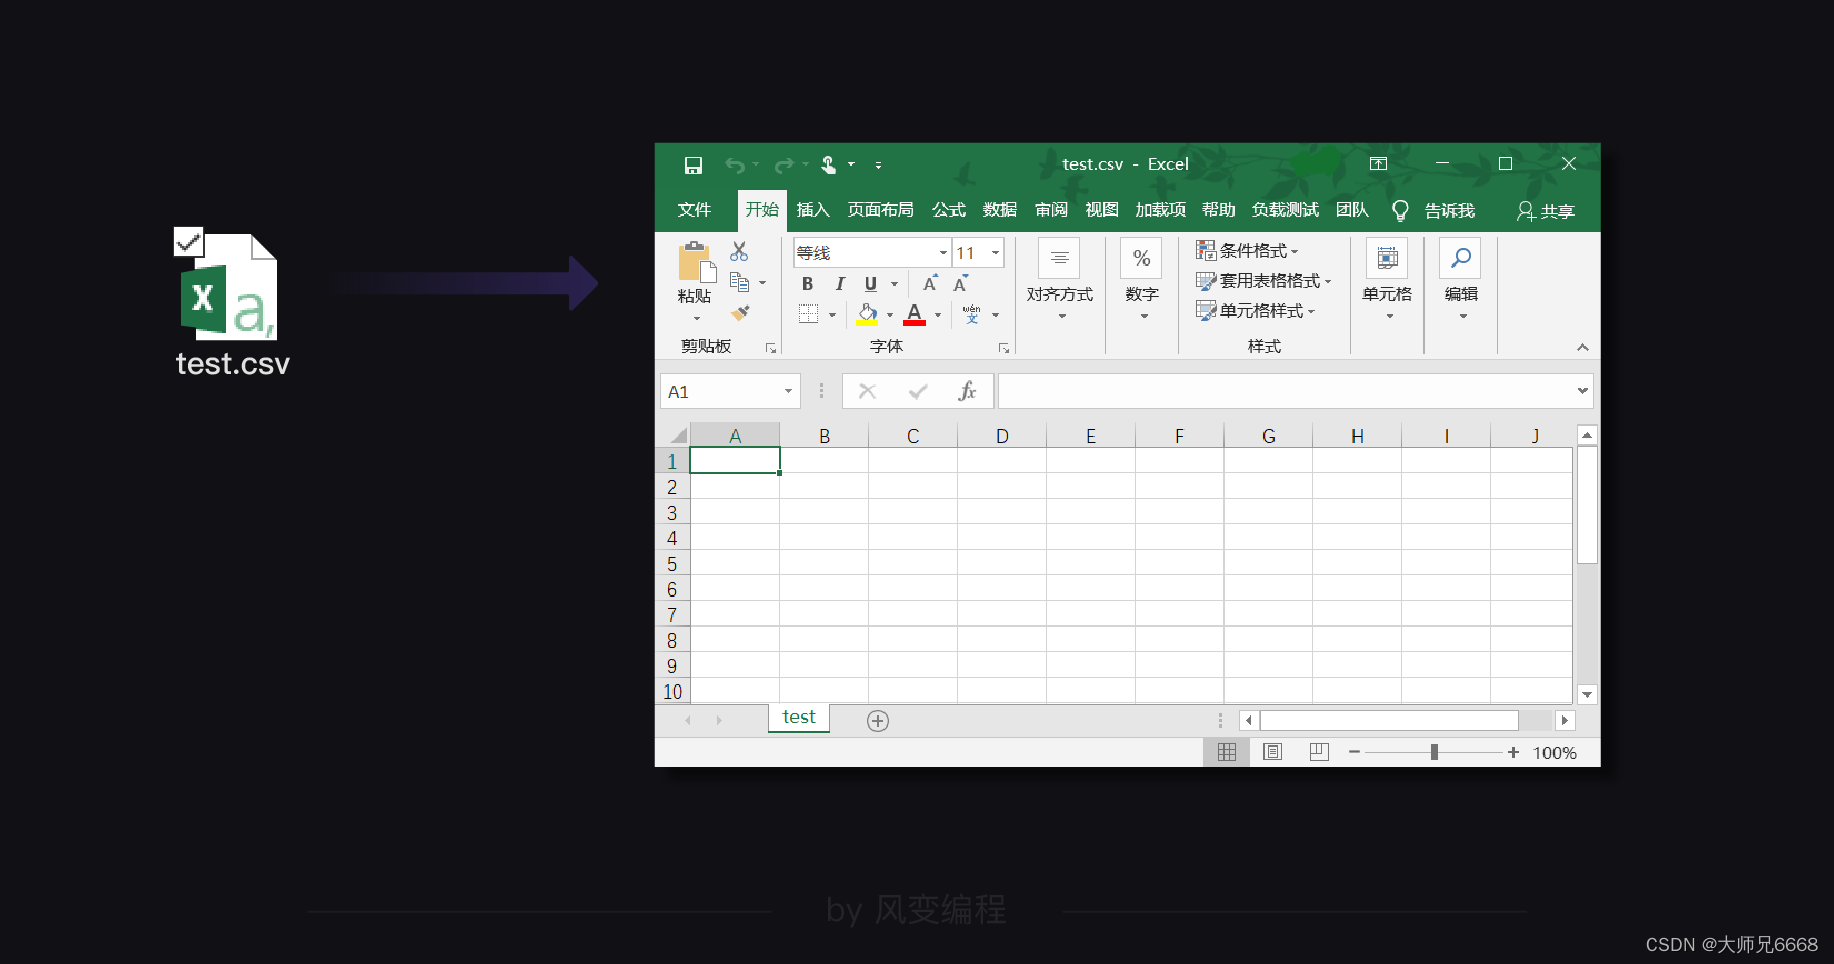Open 条件格式 conditional formatting menu
This screenshot has width=1834, height=964.
pyautogui.click(x=1247, y=251)
